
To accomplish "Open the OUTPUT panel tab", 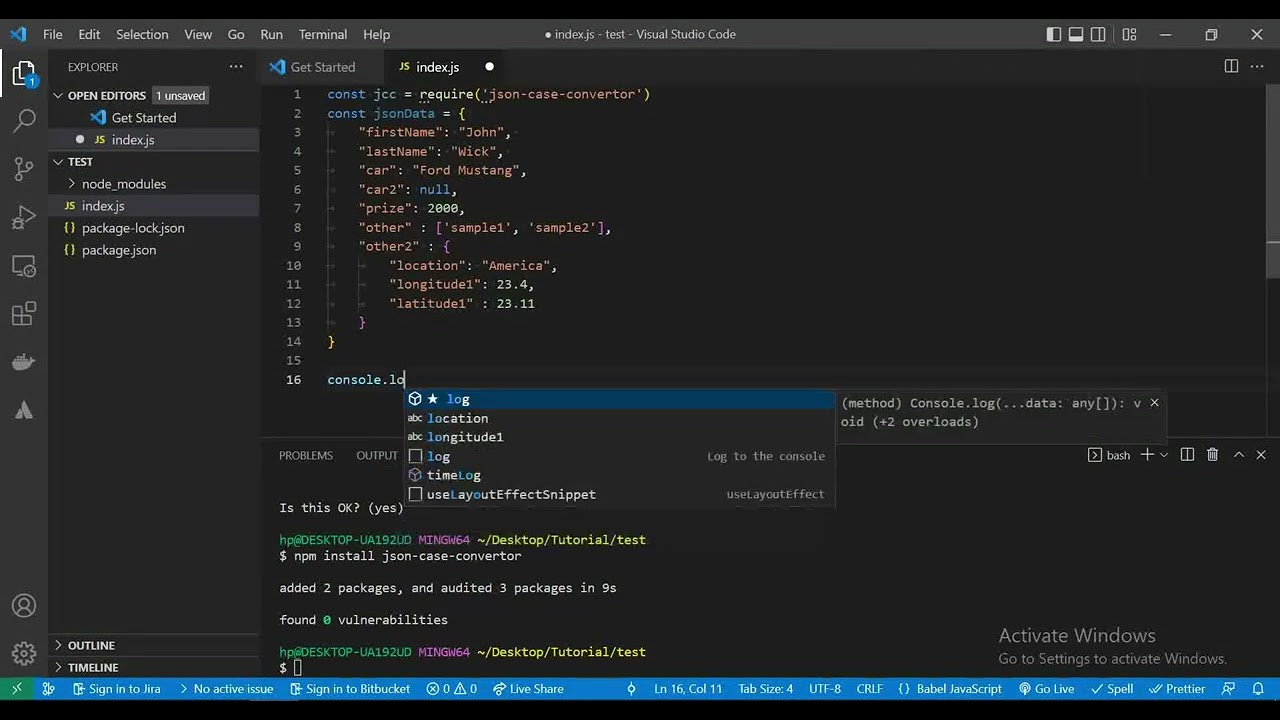I will tap(377, 455).
